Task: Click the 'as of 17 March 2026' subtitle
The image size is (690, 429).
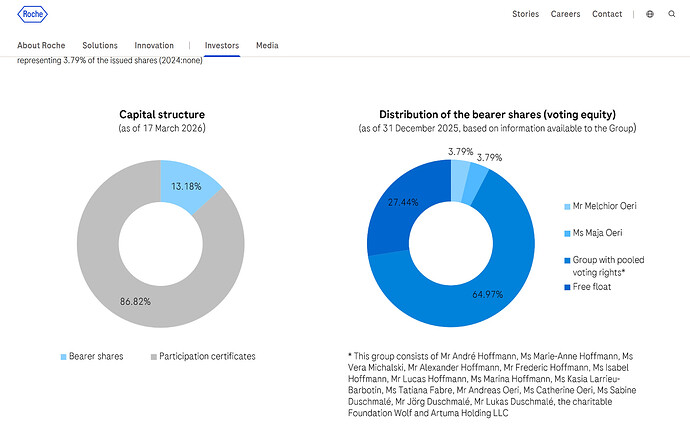Action: (x=161, y=128)
